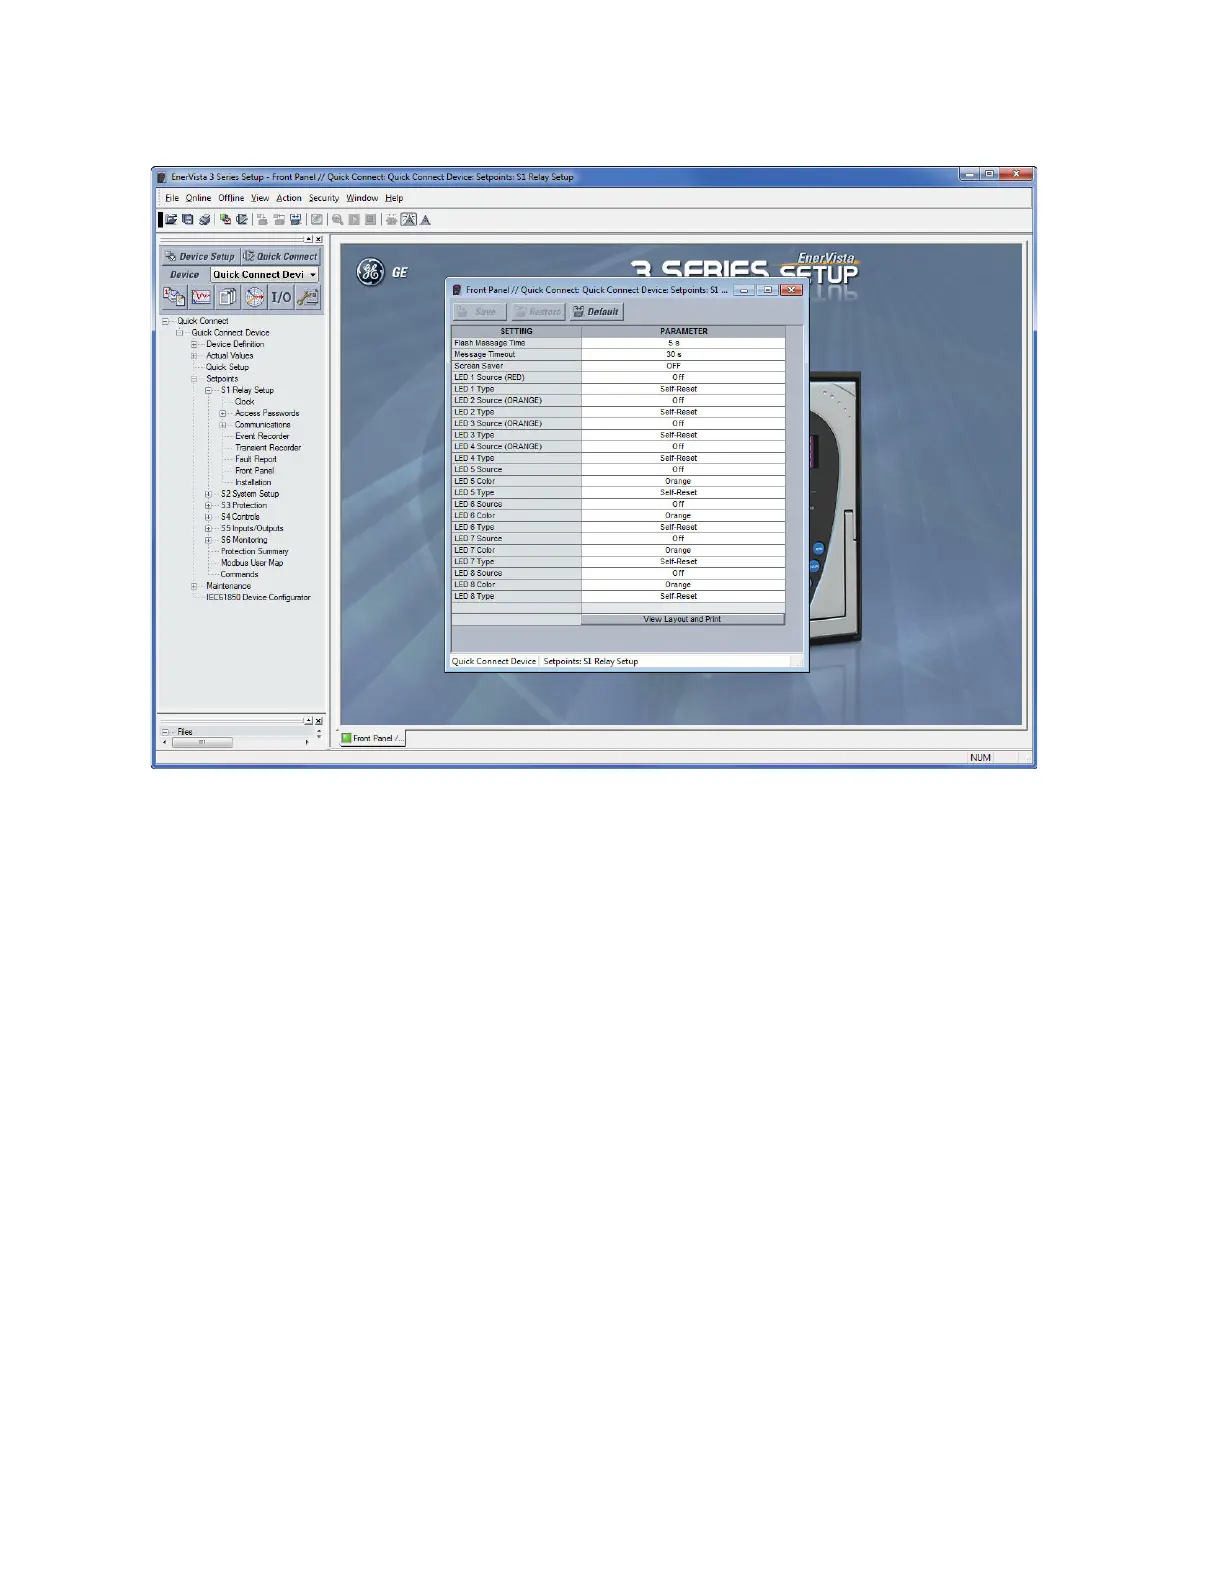Select Front Panel in the tree
Screen dimensions: 1224x1584
pyautogui.click(x=255, y=471)
